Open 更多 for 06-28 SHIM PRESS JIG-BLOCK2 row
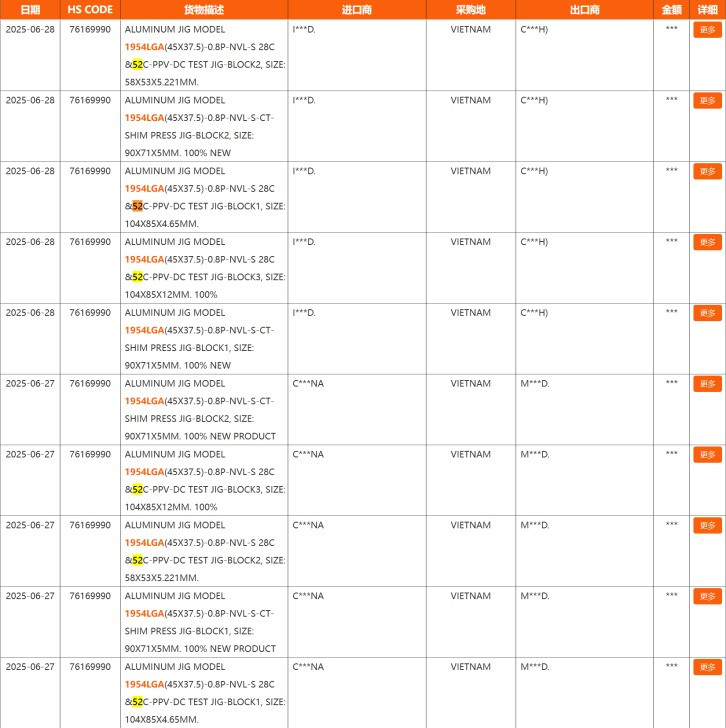726x728 pixels. pos(707,101)
